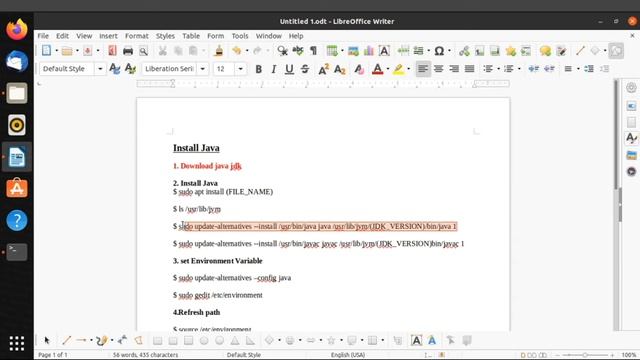Click the Open folder toolbar icon

pyautogui.click(x=67, y=51)
